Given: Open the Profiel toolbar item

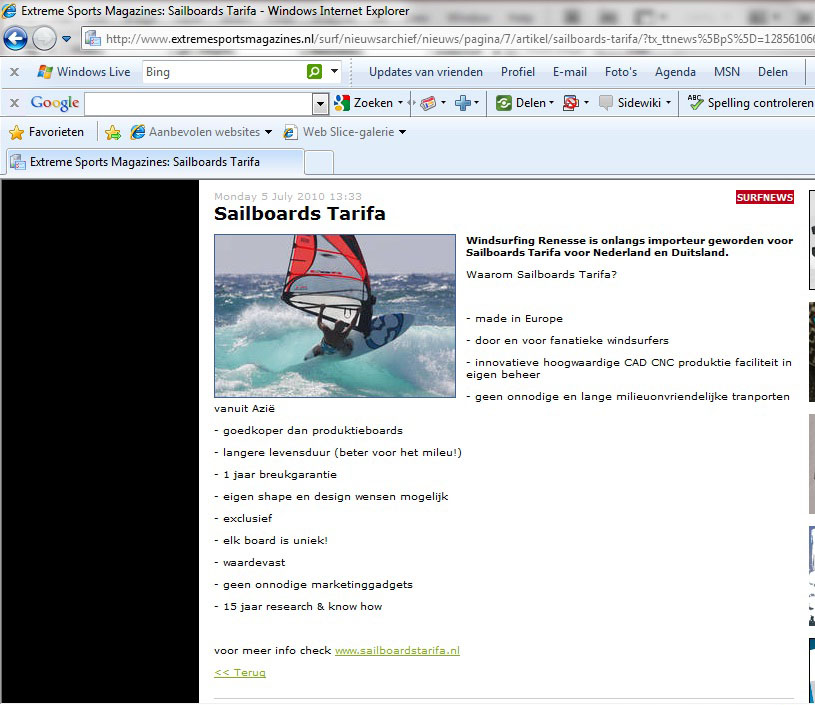Looking at the screenshot, I should click(518, 72).
